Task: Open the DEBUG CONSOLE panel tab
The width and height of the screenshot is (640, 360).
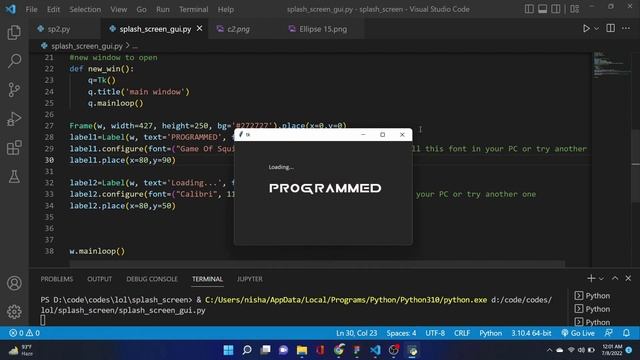Action: pos(152,279)
